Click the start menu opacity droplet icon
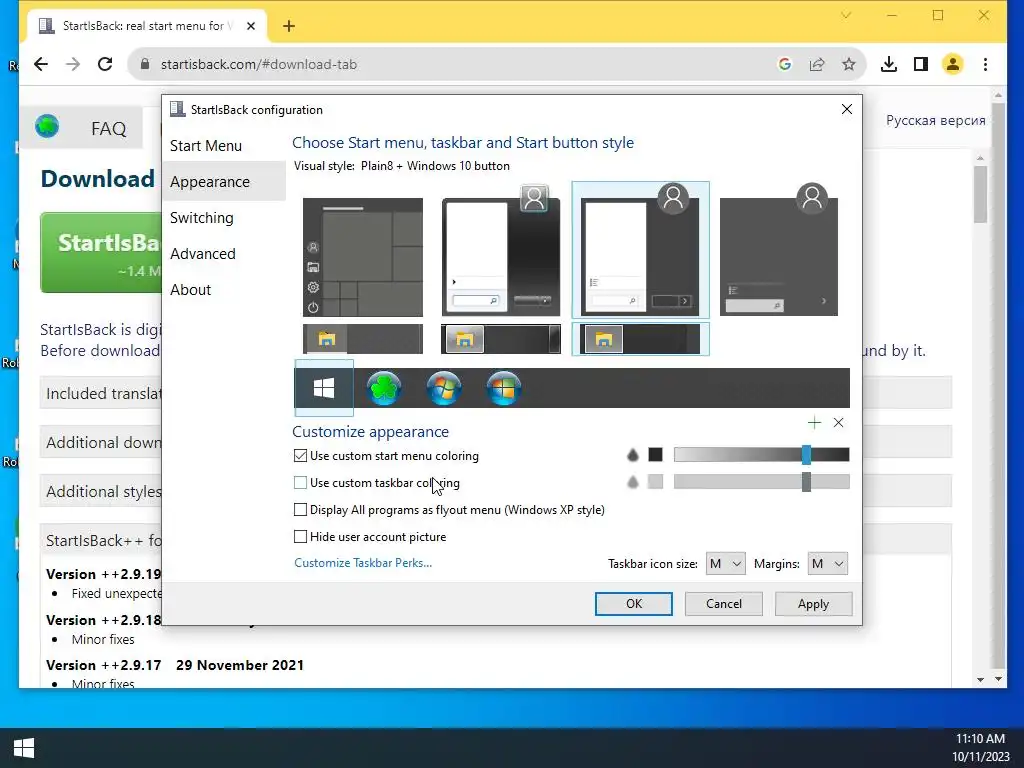1024x768 pixels. pos(632,455)
